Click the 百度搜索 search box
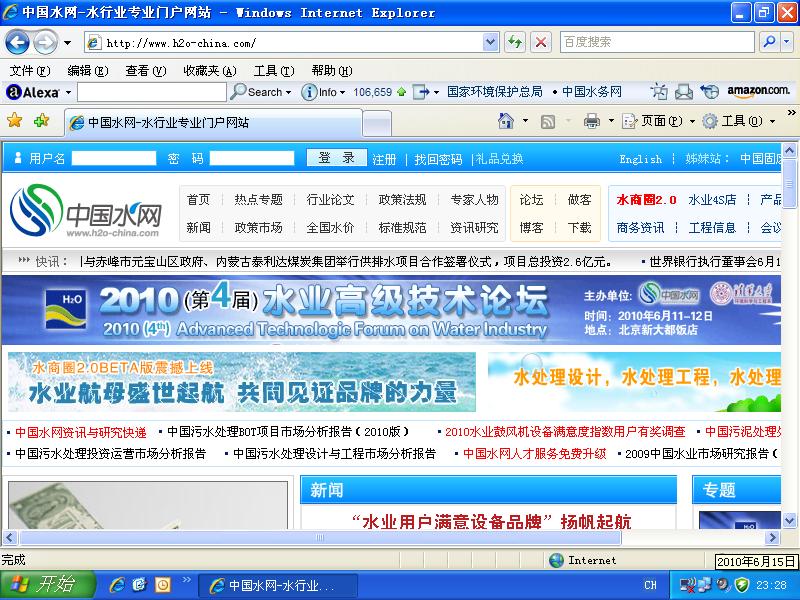 click(657, 42)
